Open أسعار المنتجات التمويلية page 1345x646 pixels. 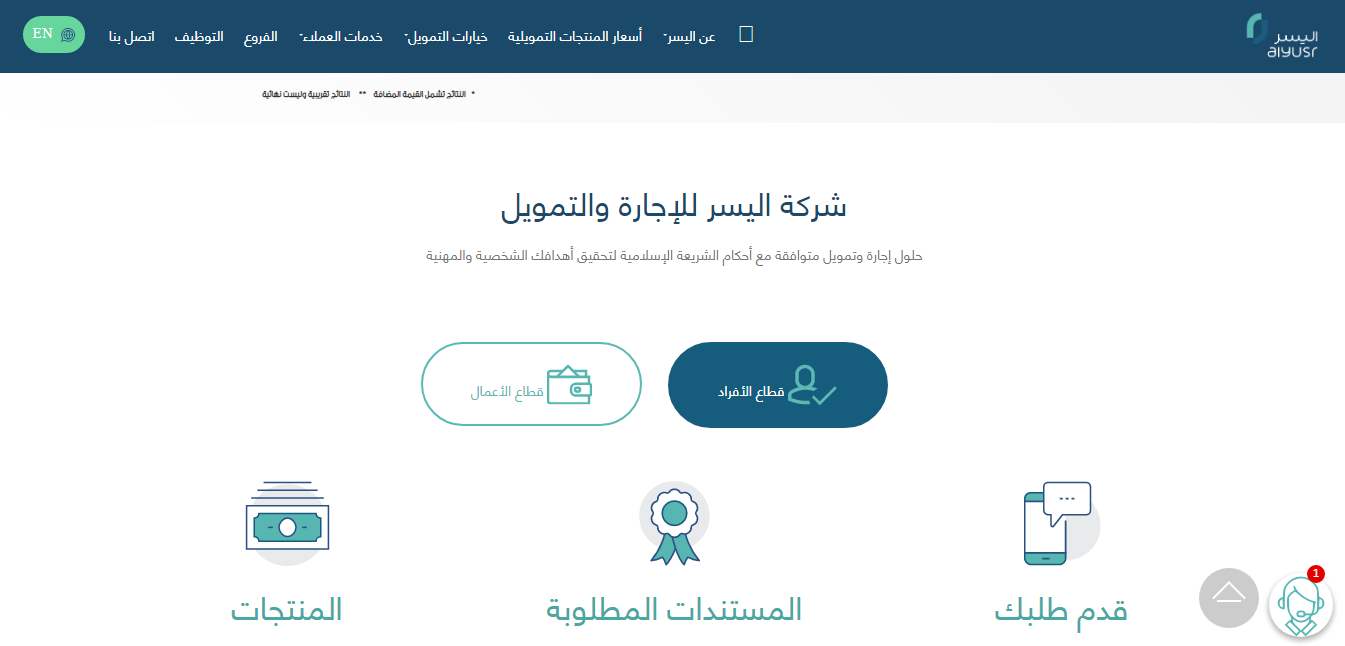[x=576, y=37]
